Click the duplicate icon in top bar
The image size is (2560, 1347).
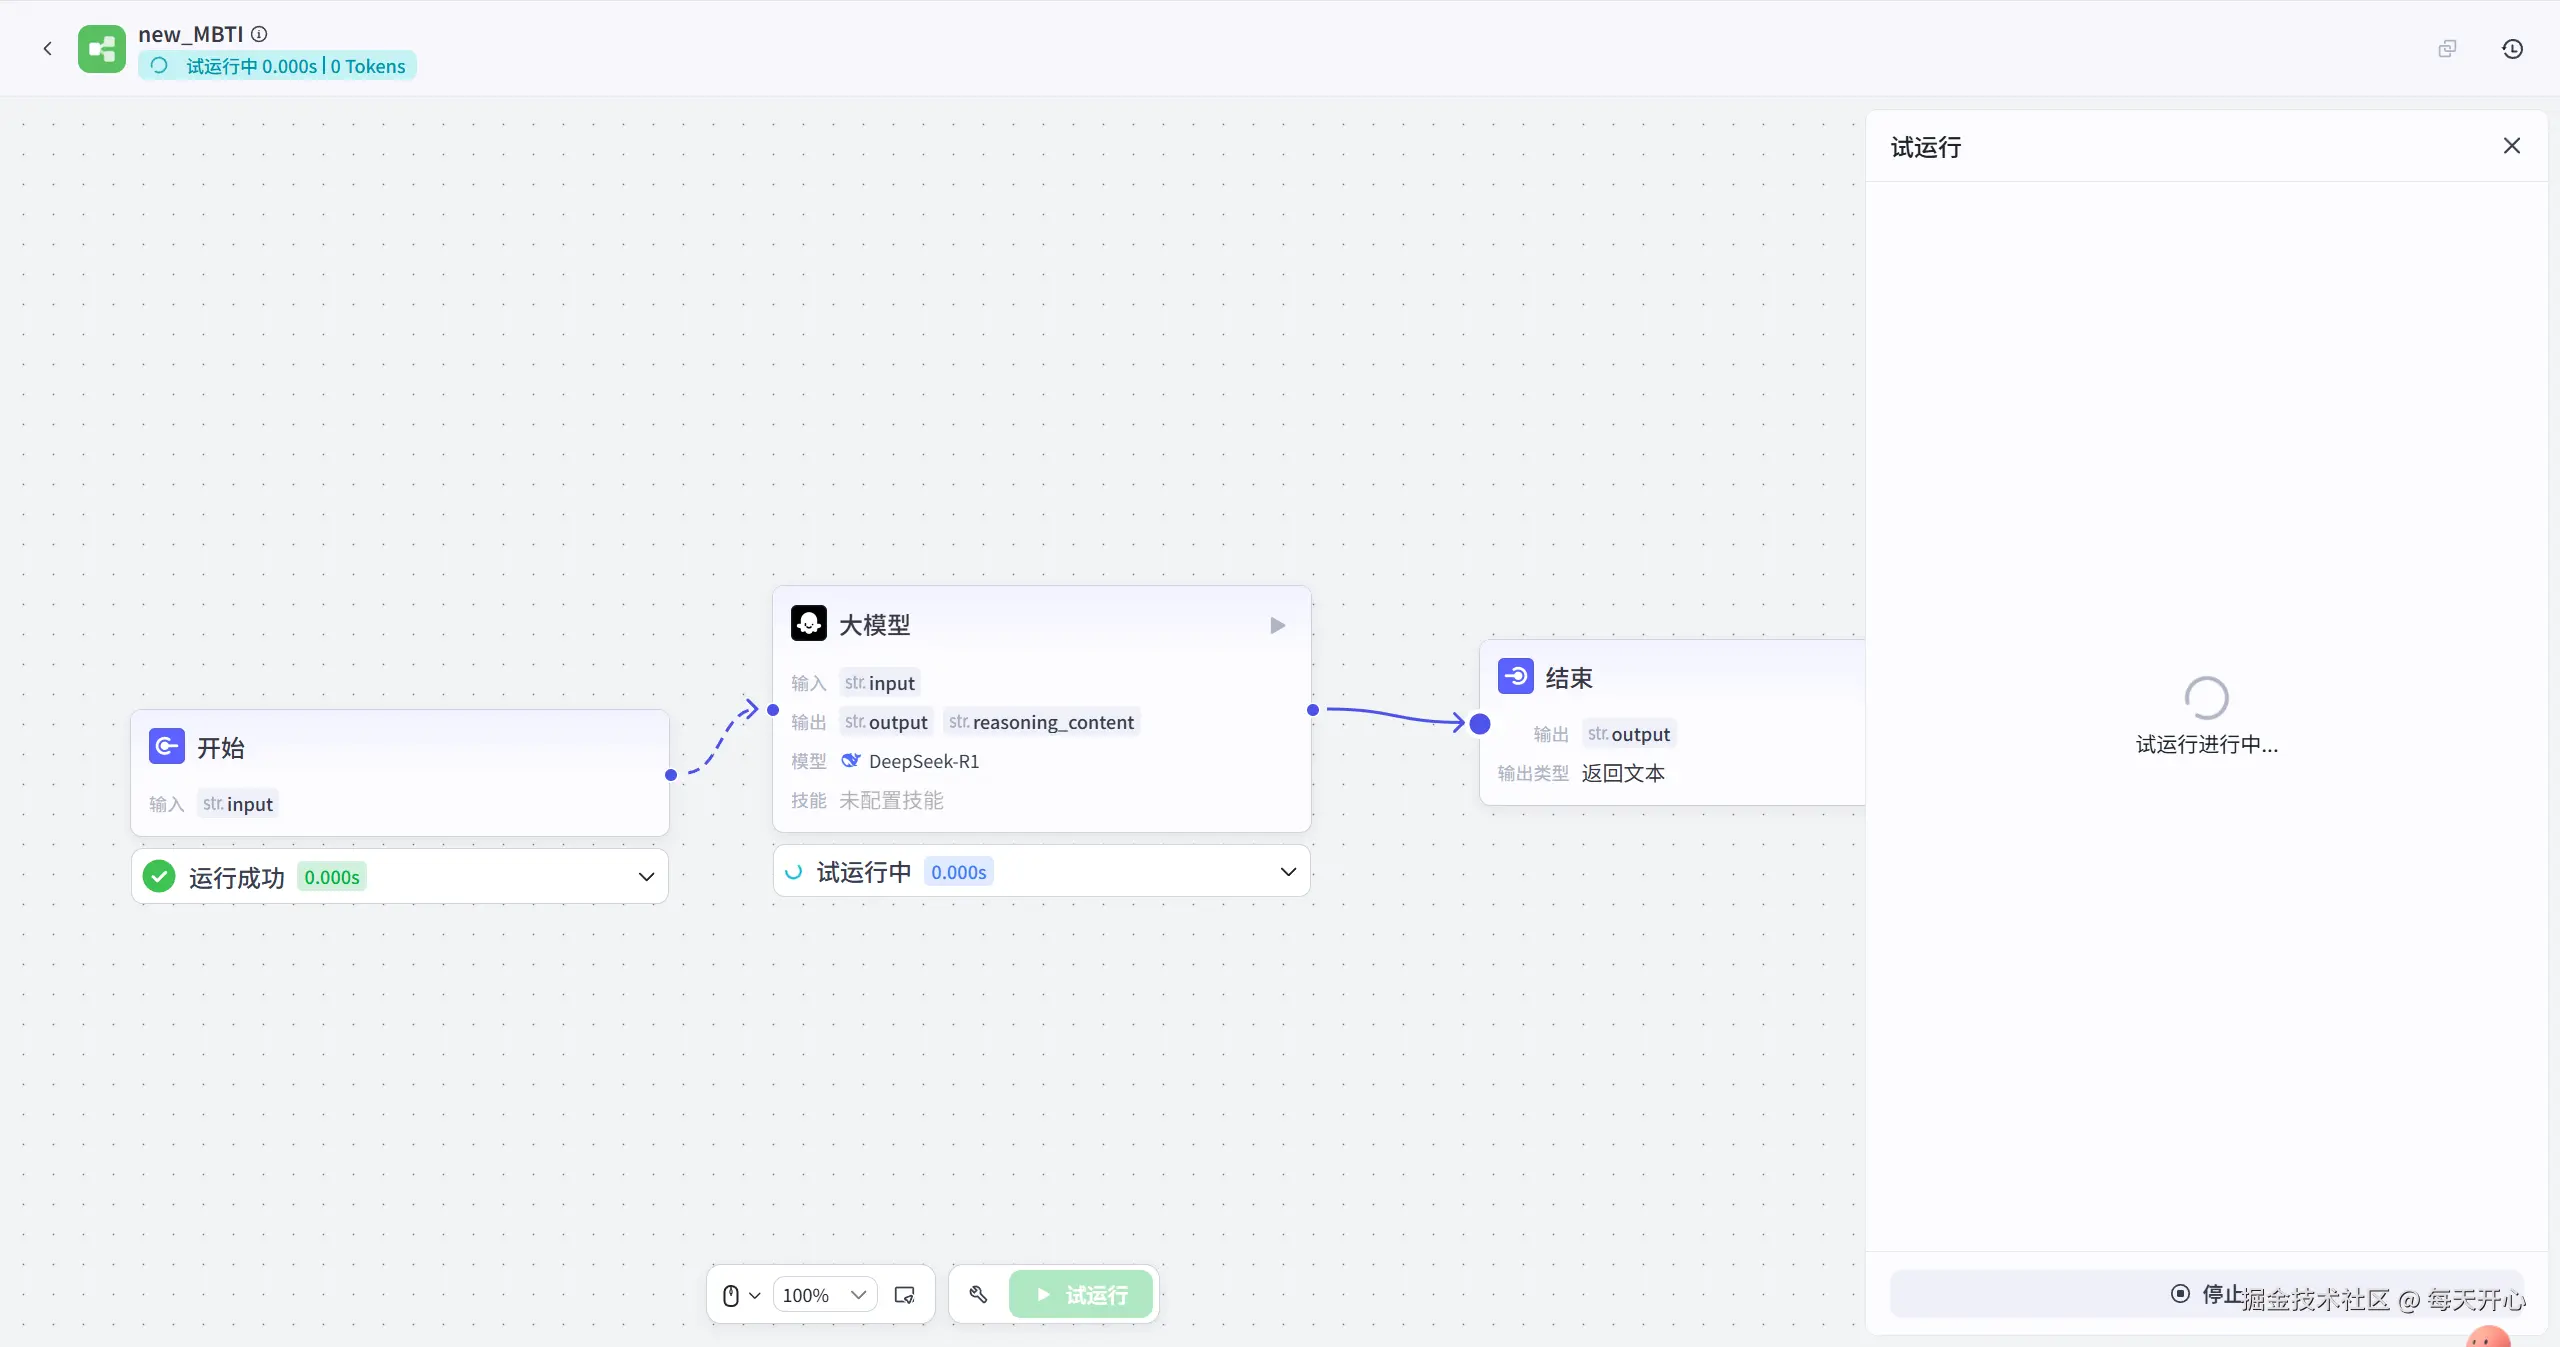[2447, 48]
